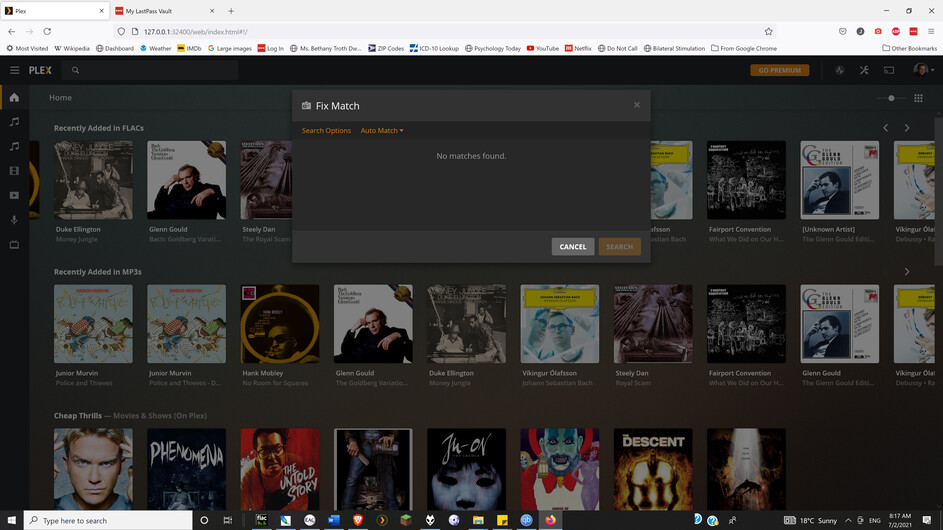
Task: Open the user account avatar menu
Action: [923, 70]
